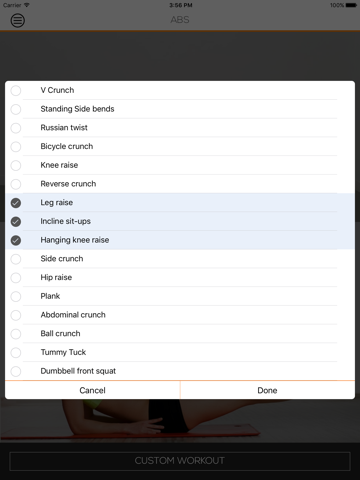Choose the Side crunch exercise row
Viewport: 360px width, 480px height.
180,259
